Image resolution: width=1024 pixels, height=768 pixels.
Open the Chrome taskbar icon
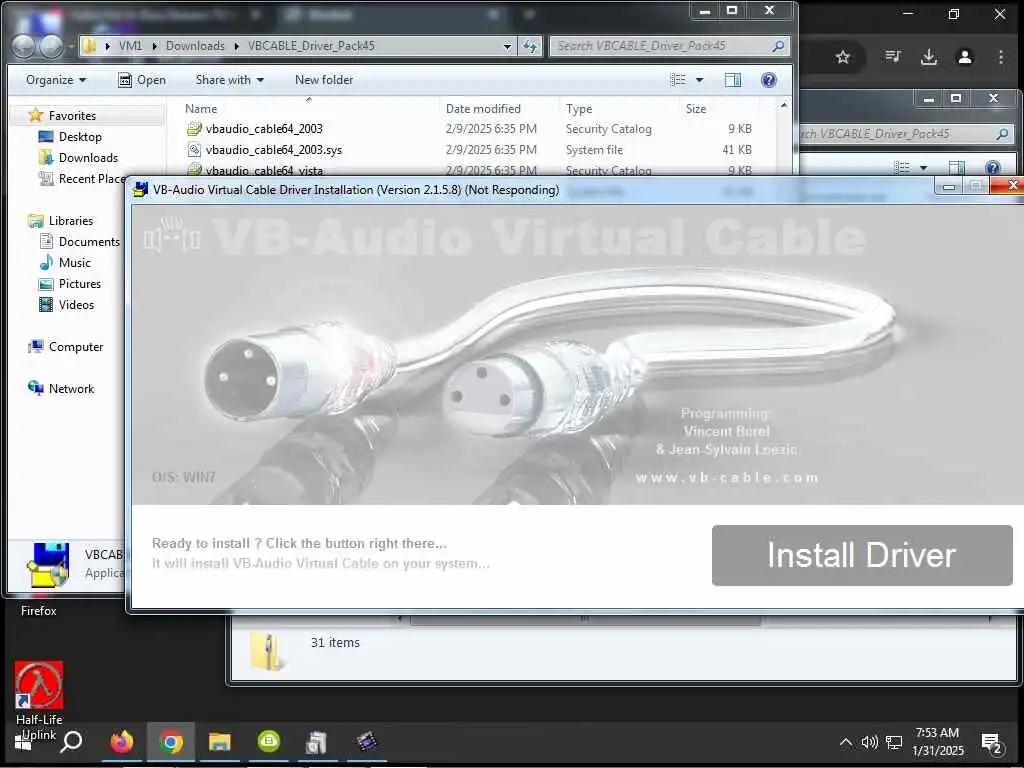coord(171,742)
